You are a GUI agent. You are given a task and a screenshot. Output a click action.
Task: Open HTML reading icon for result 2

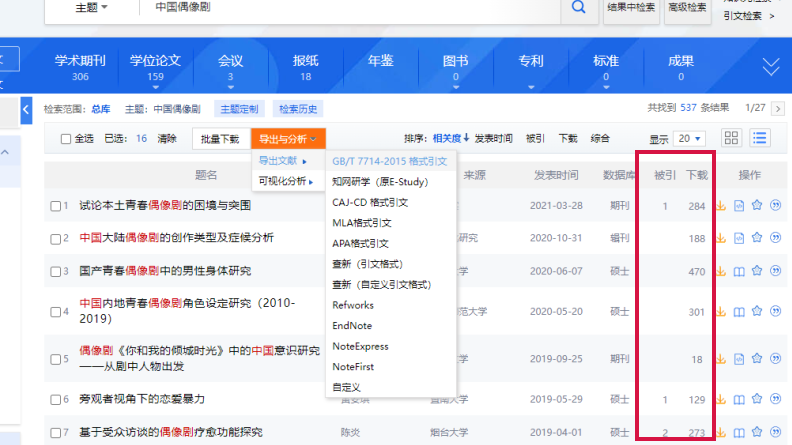tap(739, 238)
